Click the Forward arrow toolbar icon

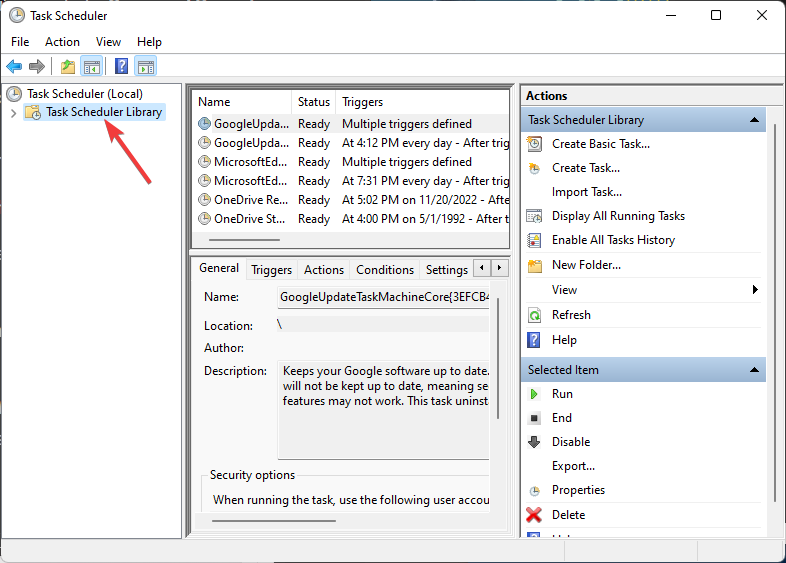click(37, 66)
